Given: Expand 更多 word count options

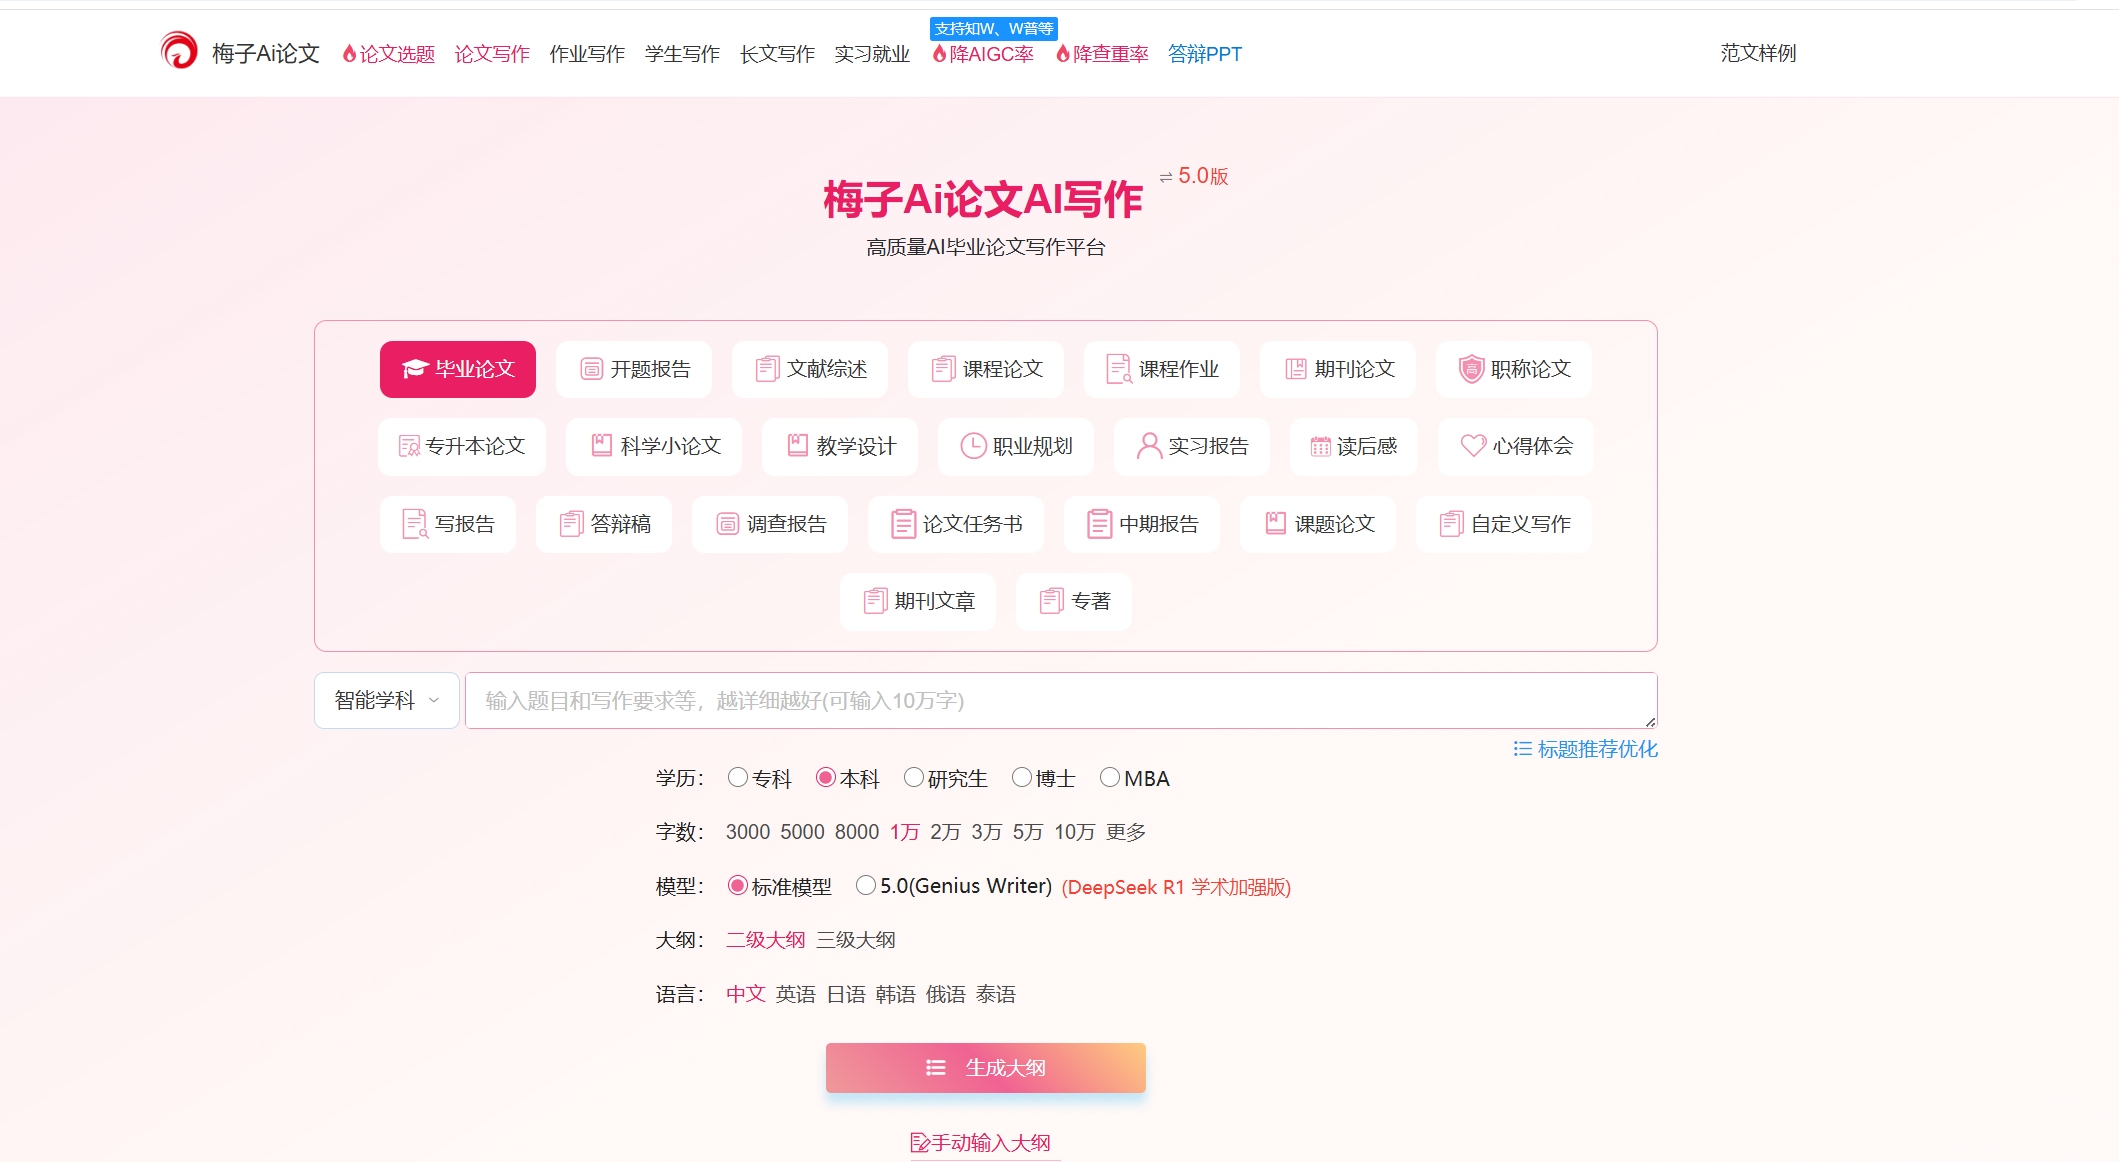Looking at the screenshot, I should [1124, 831].
